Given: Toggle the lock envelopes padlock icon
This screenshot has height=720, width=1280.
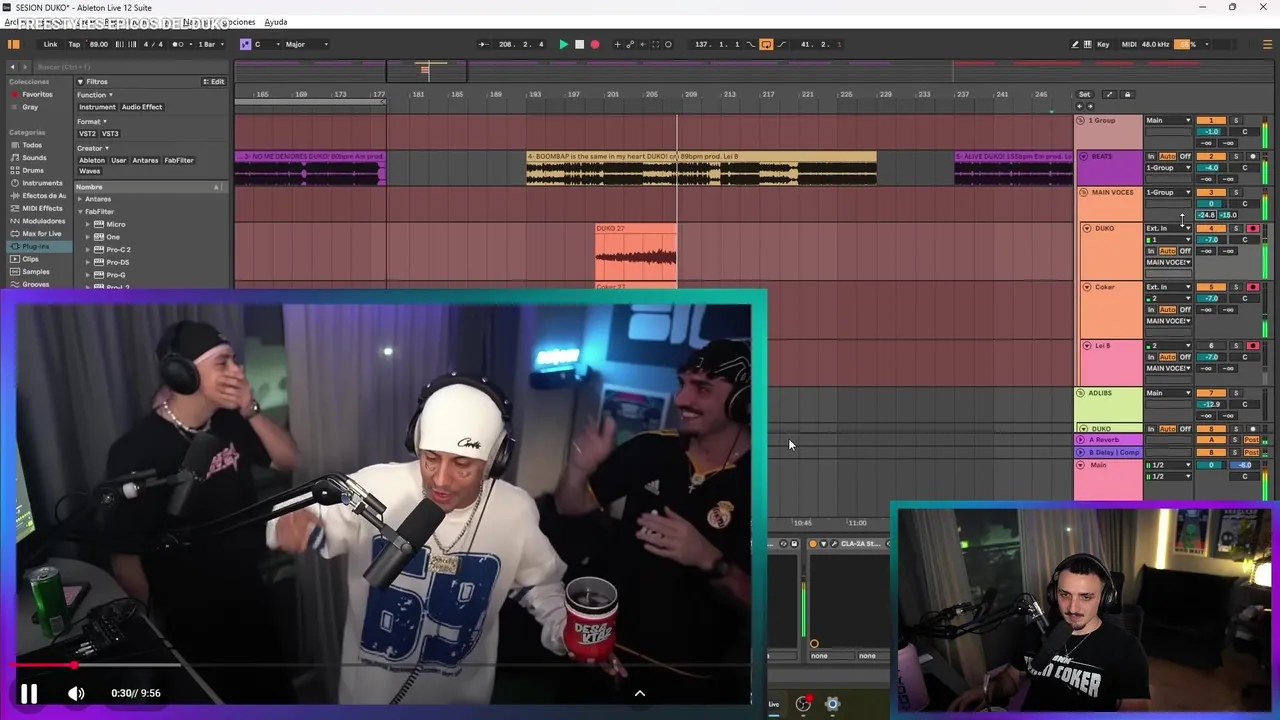Looking at the screenshot, I should 1127,94.
